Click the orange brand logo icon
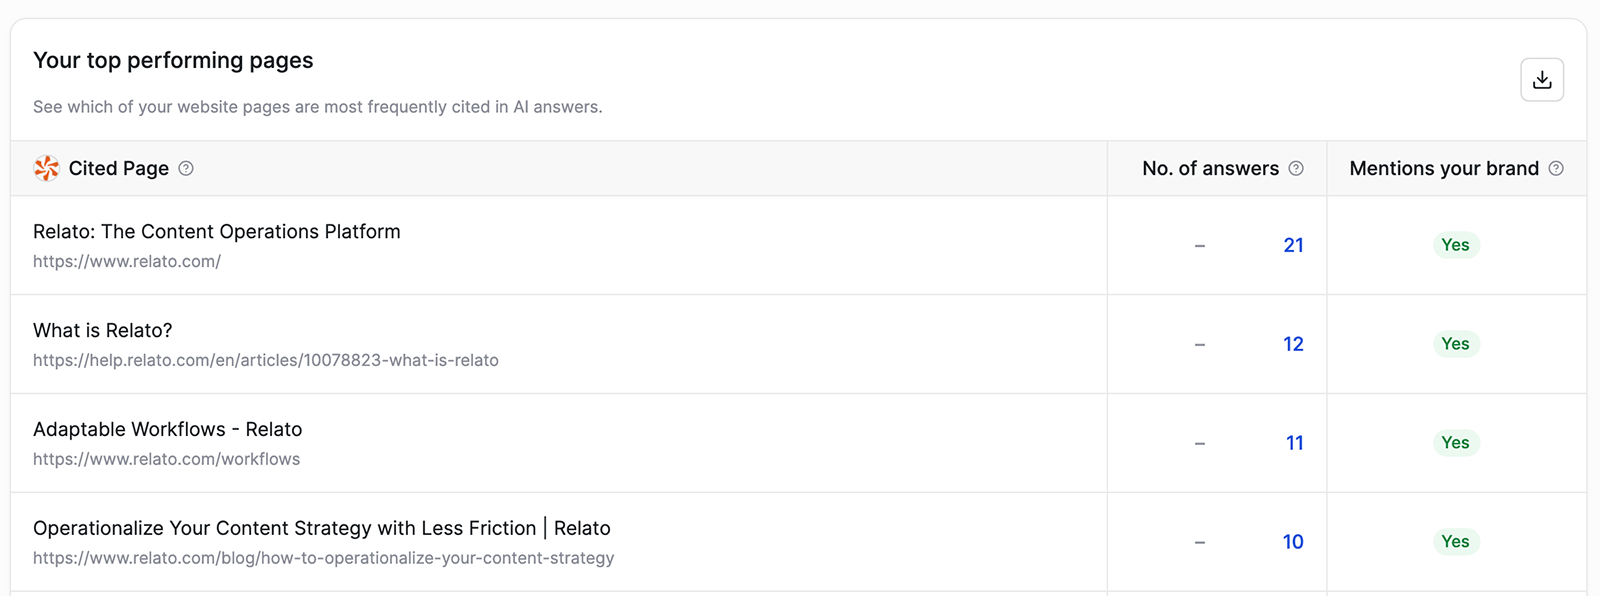Image resolution: width=1600 pixels, height=596 pixels. [46, 168]
